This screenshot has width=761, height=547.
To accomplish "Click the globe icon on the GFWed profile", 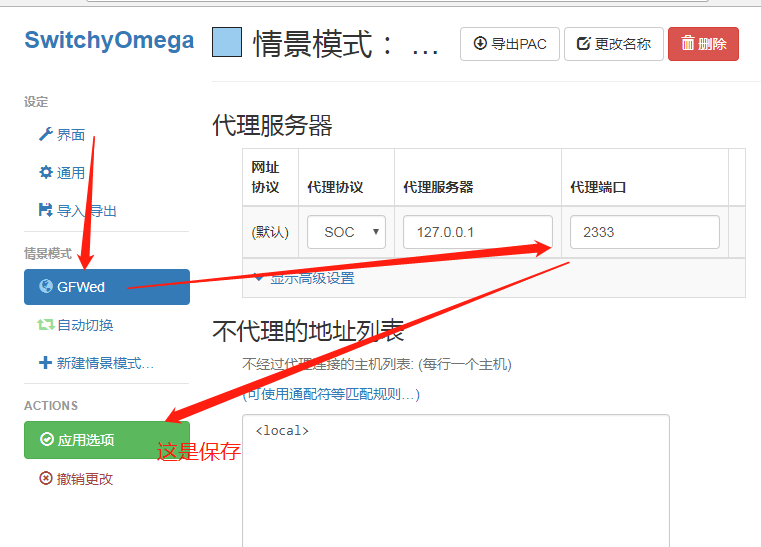I will [46, 286].
